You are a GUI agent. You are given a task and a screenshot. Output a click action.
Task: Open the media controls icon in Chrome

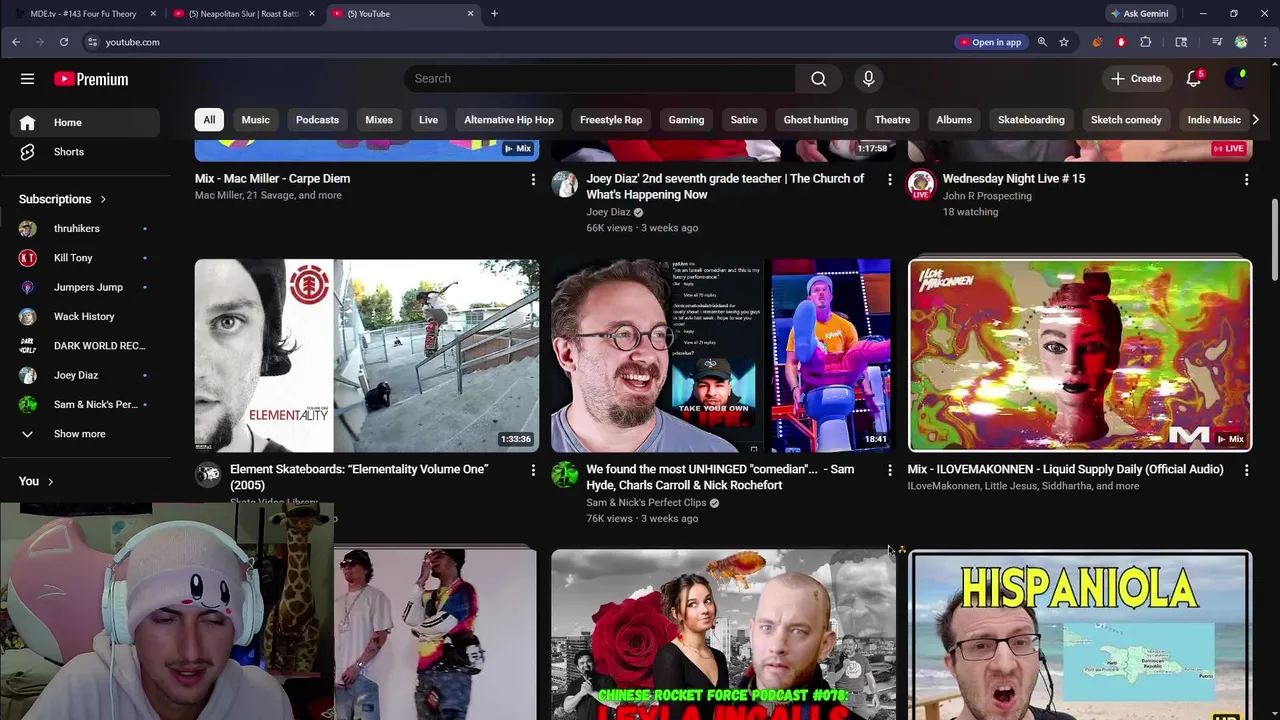[x=1217, y=42]
